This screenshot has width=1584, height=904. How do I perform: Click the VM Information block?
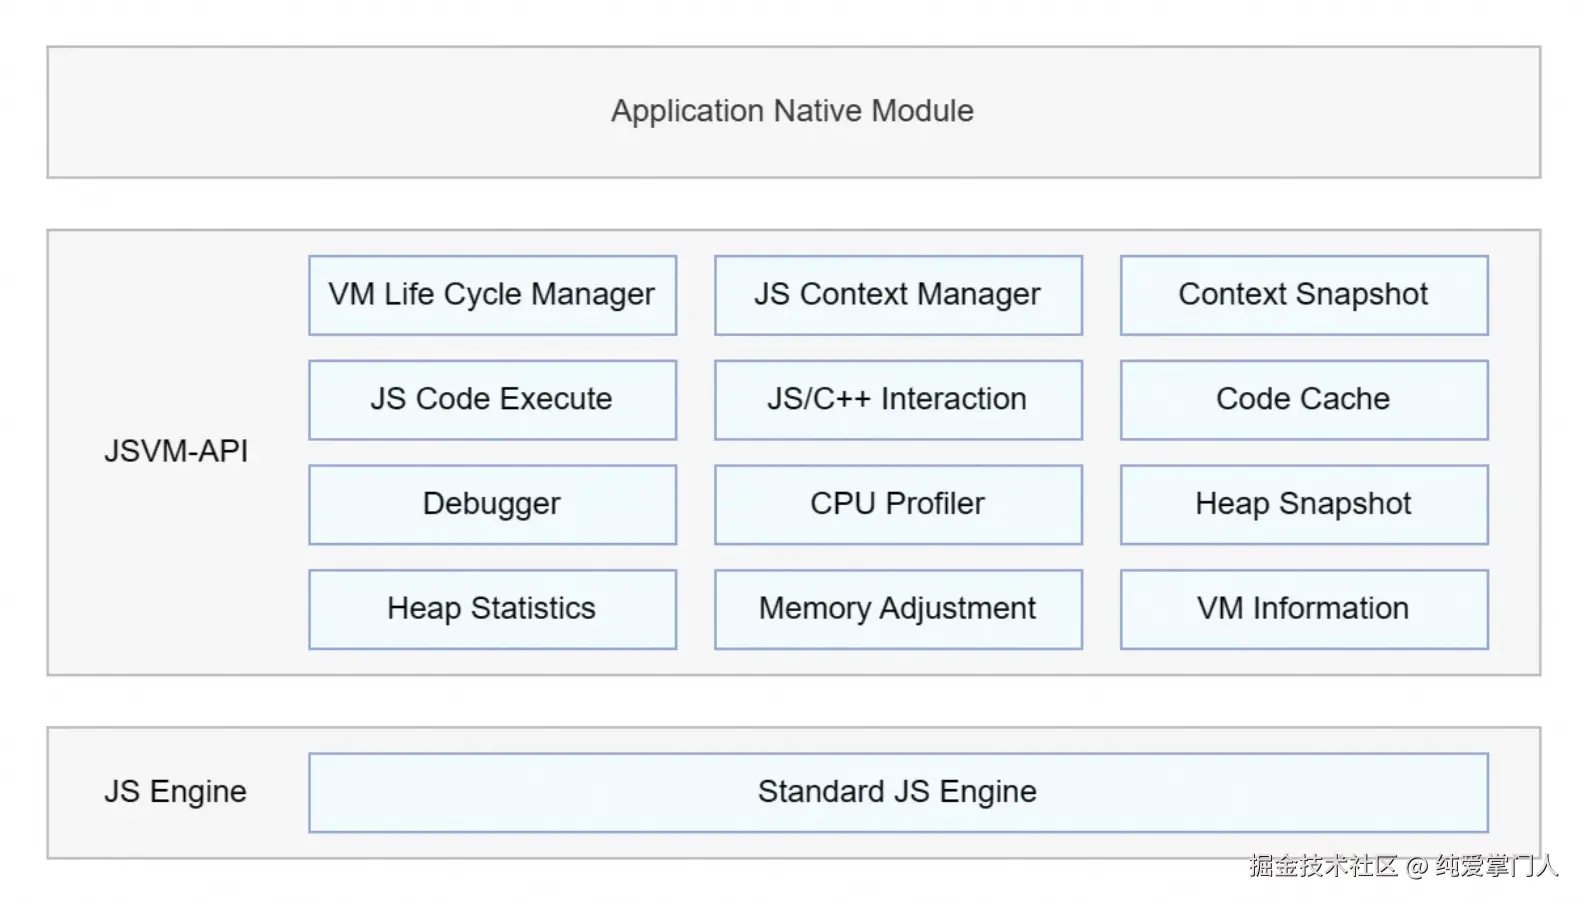[x=1303, y=609]
